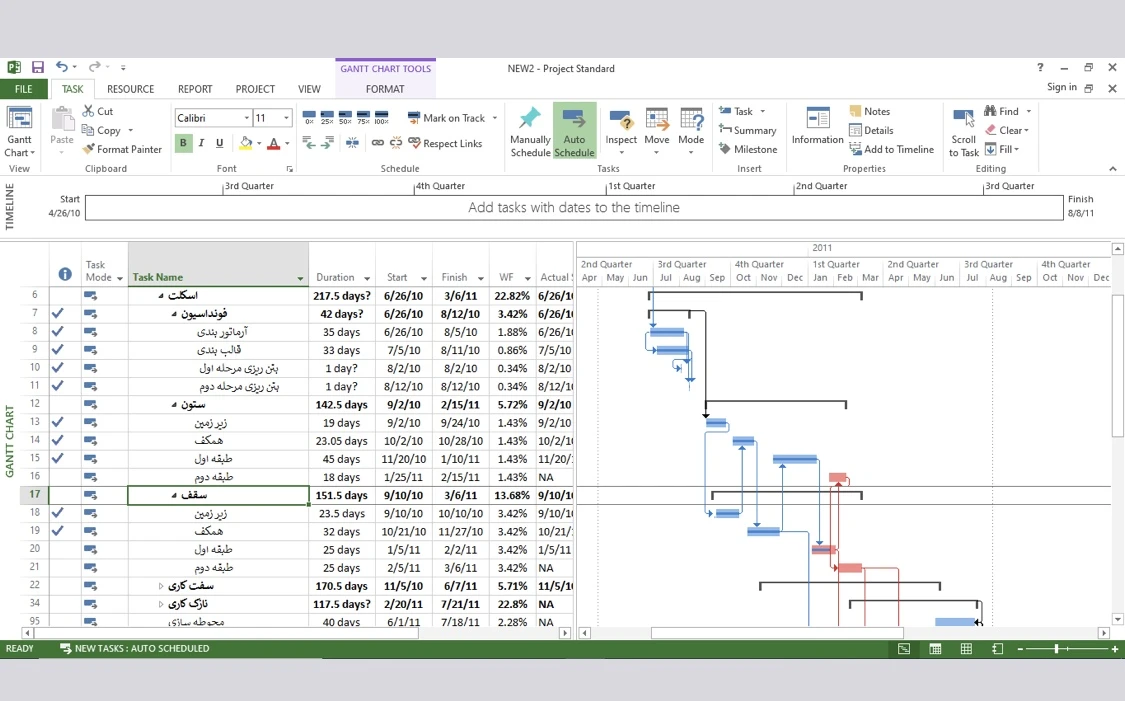Select Manually Schedule icon

coord(530,120)
